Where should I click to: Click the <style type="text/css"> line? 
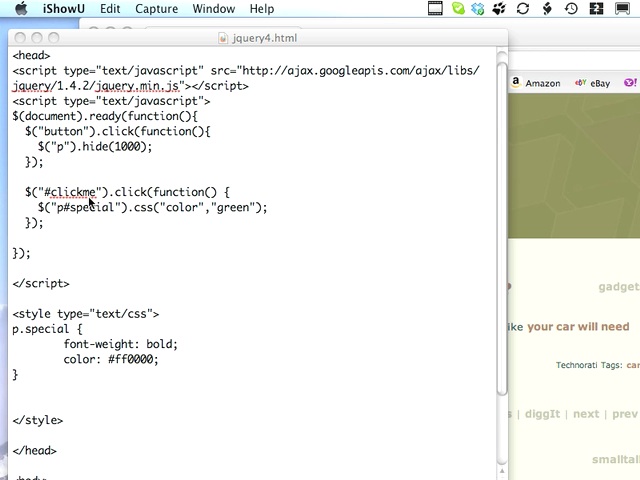point(86,314)
